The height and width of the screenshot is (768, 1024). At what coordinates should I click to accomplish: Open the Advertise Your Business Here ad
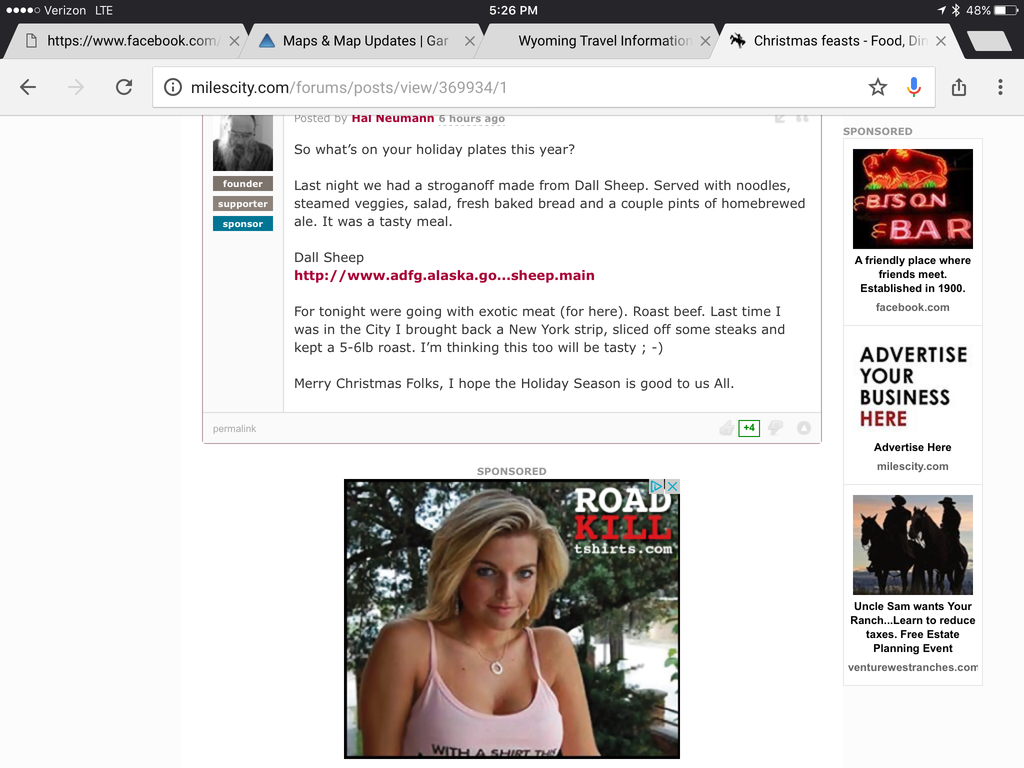coord(912,387)
